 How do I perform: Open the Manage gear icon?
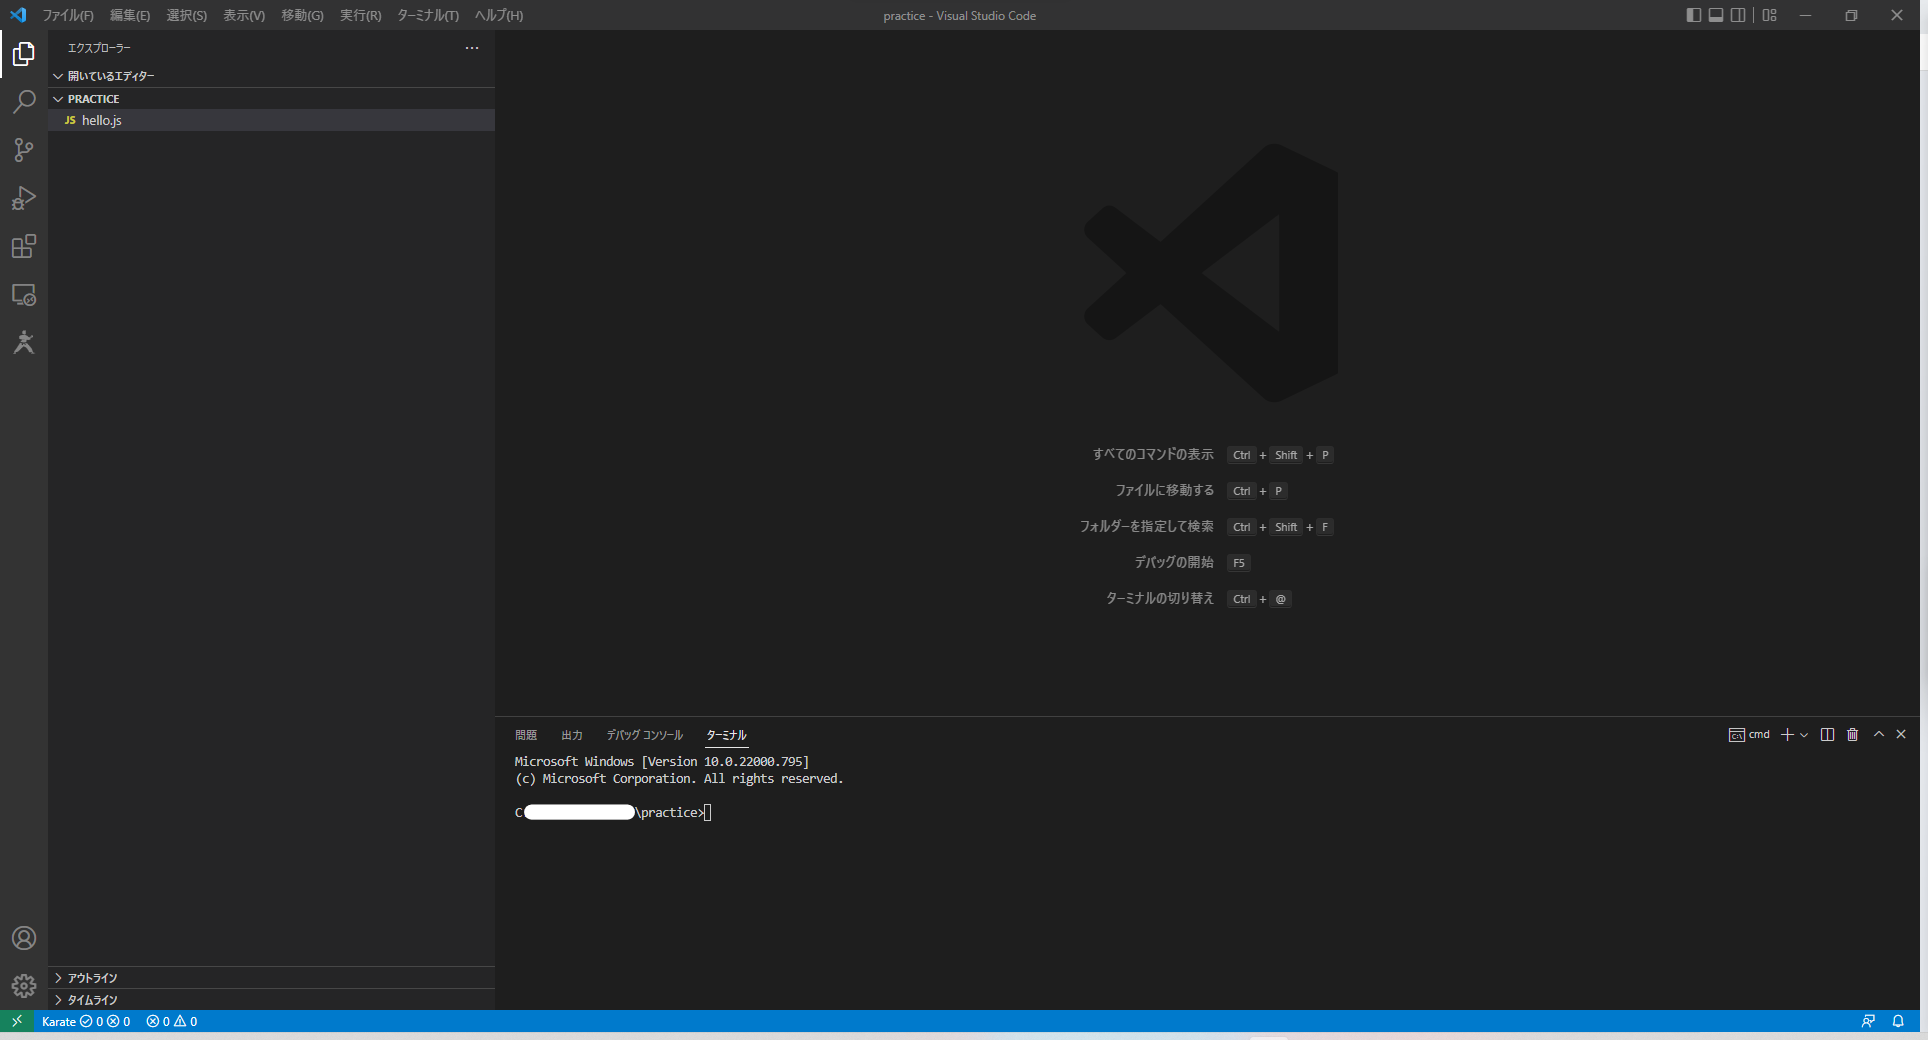[x=24, y=986]
